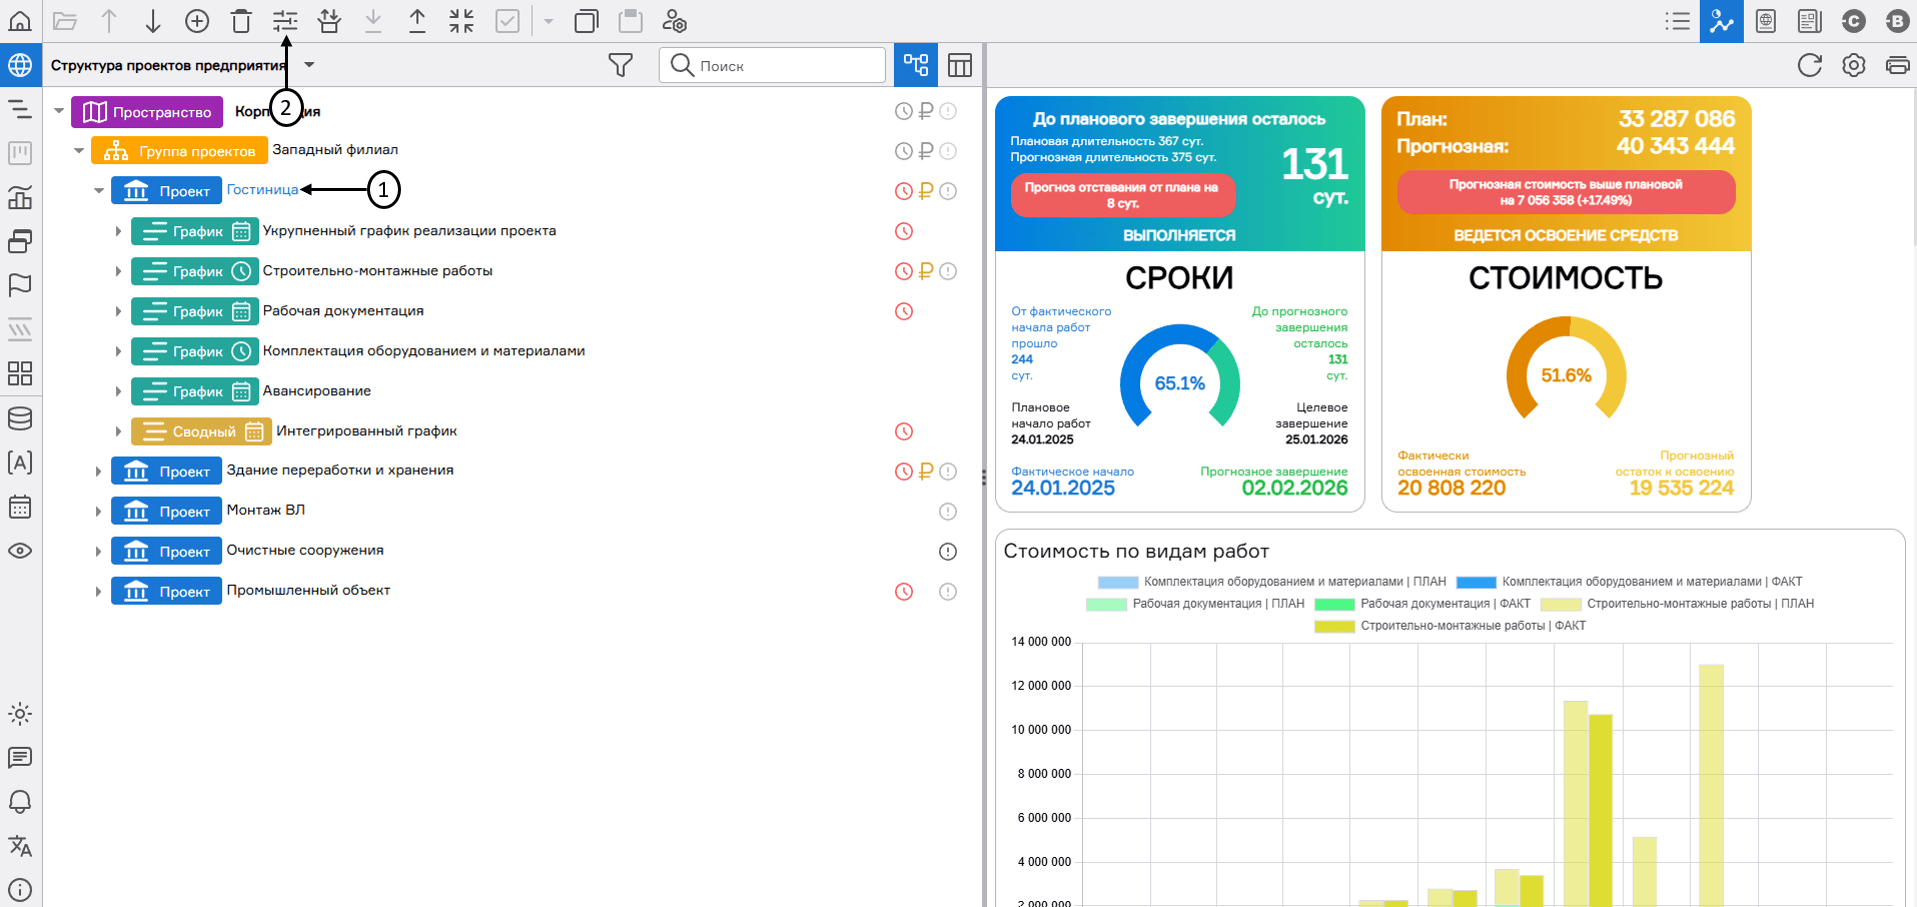The height and width of the screenshot is (907, 1917).
Task: Switch to table view mode
Action: 959,65
